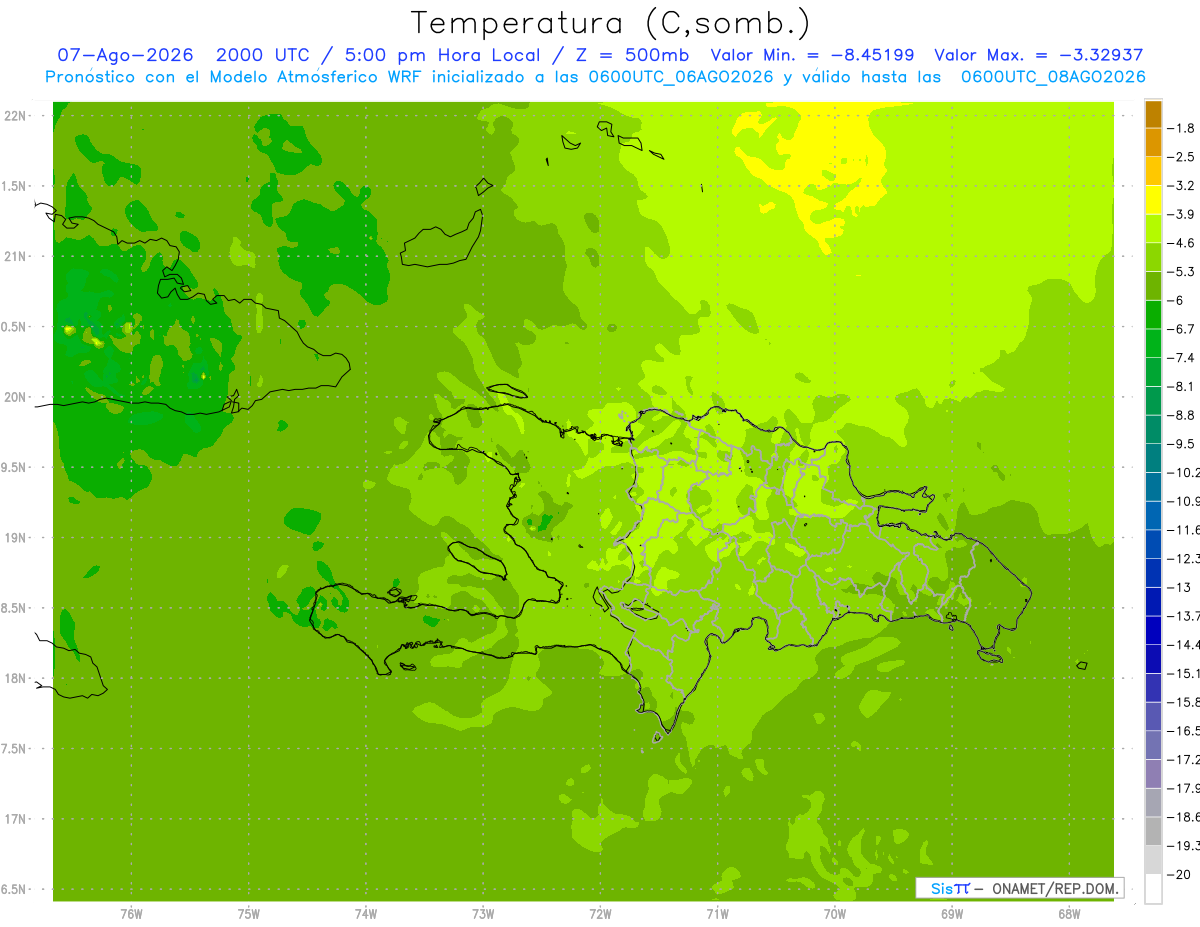Select the date text '07-Ago-2026'
Viewport: 1200px width, 927px height.
click(125, 55)
